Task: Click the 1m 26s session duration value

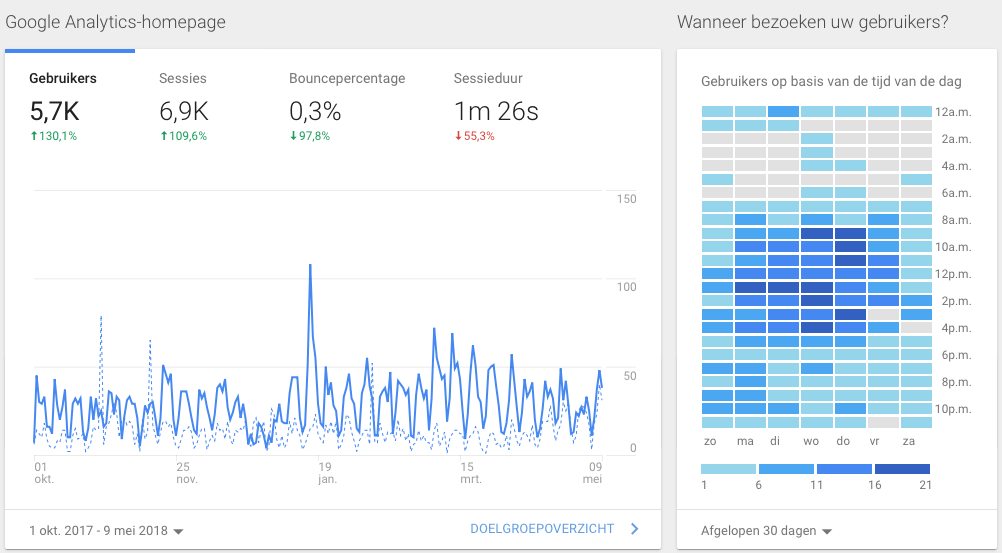Action: tap(496, 111)
